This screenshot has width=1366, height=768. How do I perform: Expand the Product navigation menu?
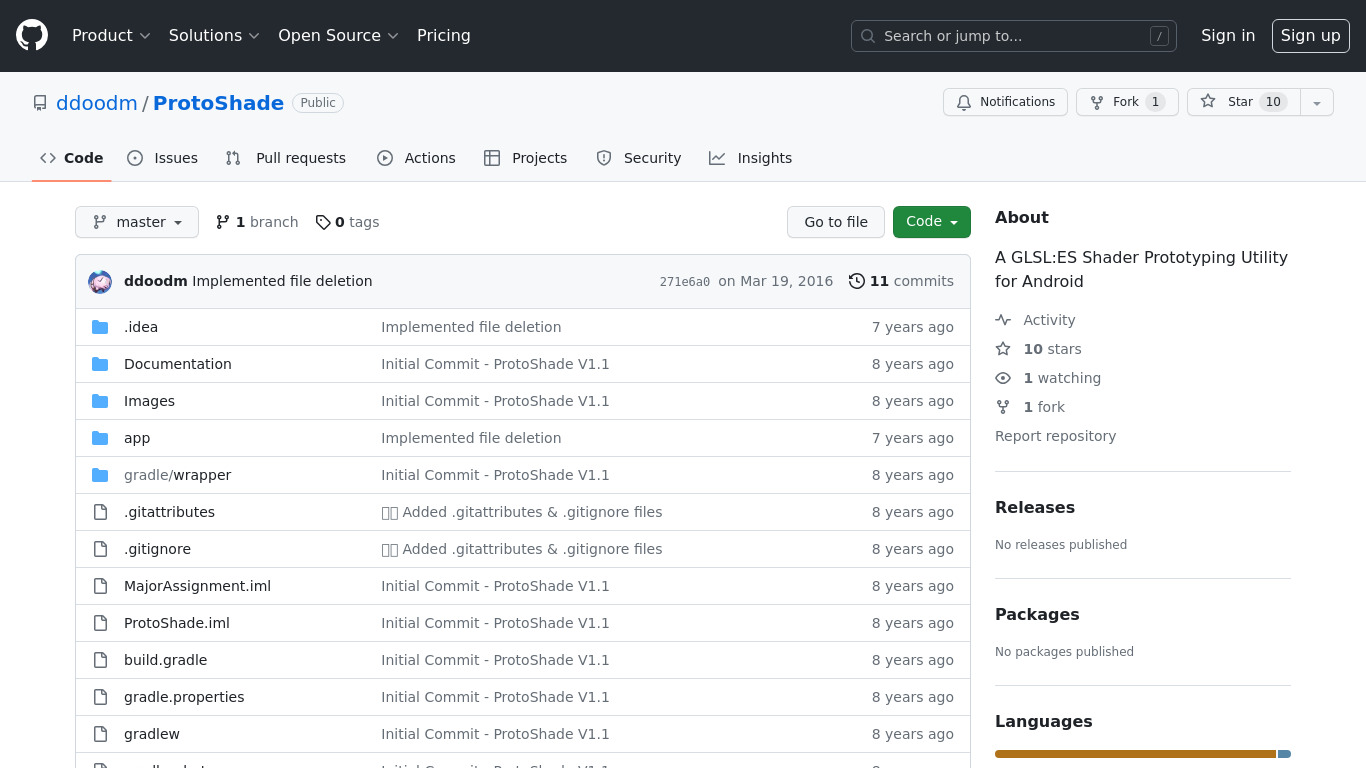[111, 36]
